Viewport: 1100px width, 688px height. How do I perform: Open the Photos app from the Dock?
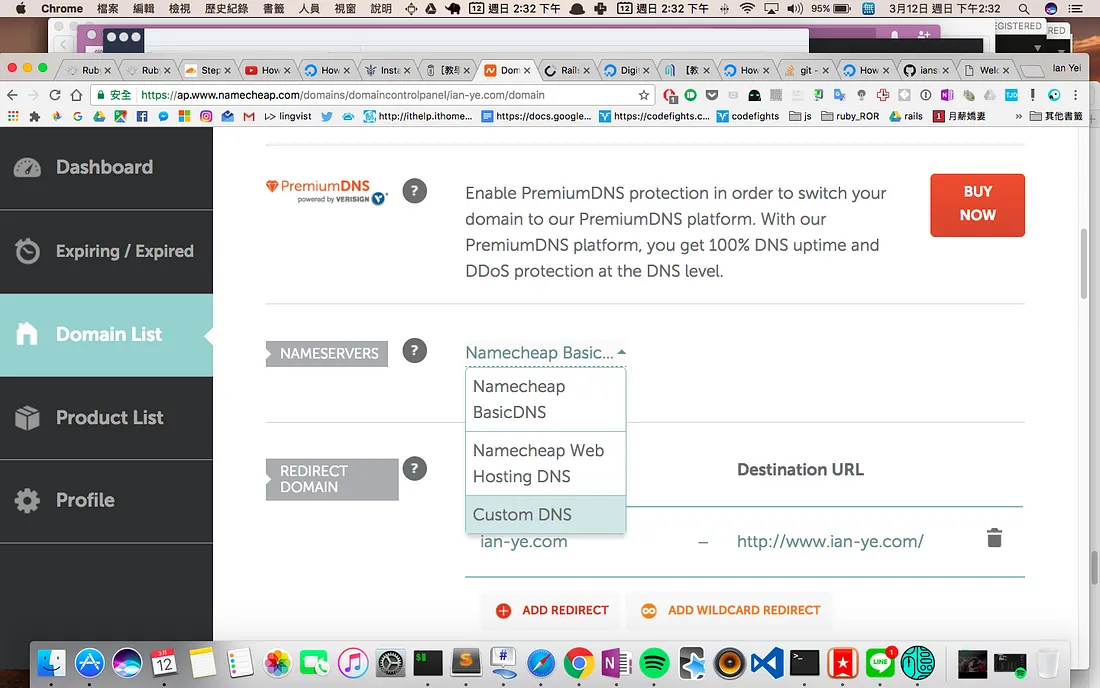pos(278,663)
